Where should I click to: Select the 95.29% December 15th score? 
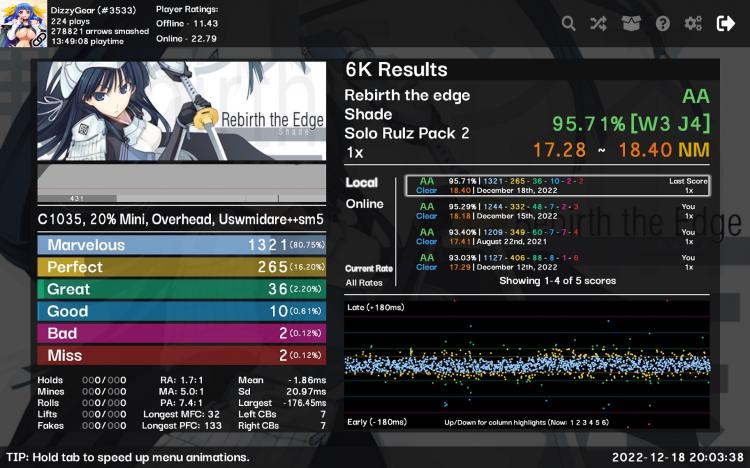(x=557, y=211)
